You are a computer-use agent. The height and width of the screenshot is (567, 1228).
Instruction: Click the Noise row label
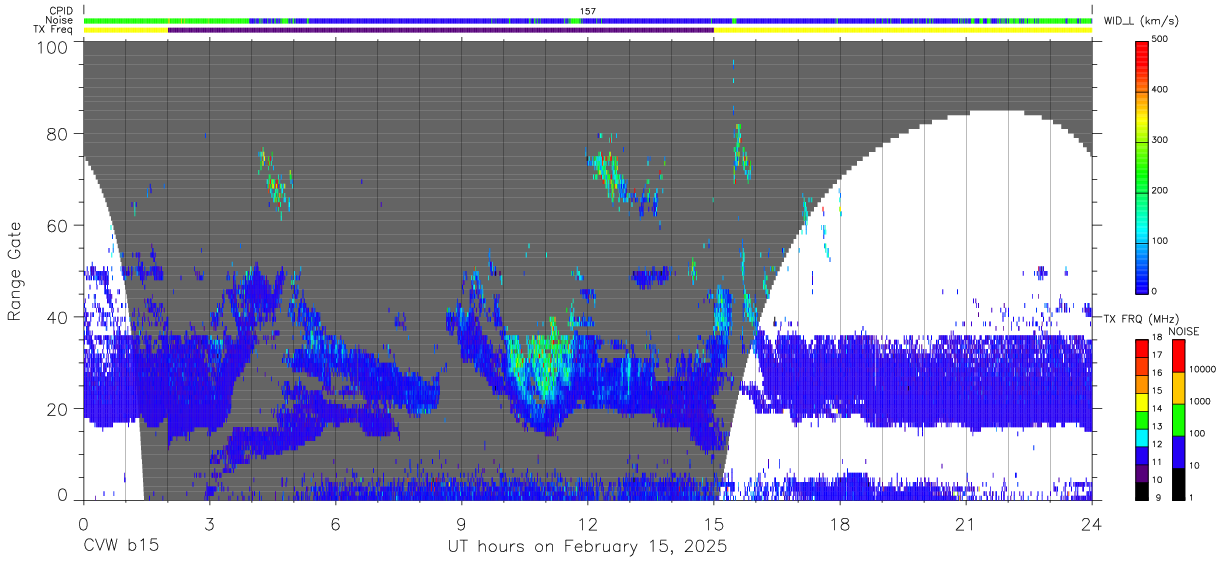pyautogui.click(x=60, y=20)
